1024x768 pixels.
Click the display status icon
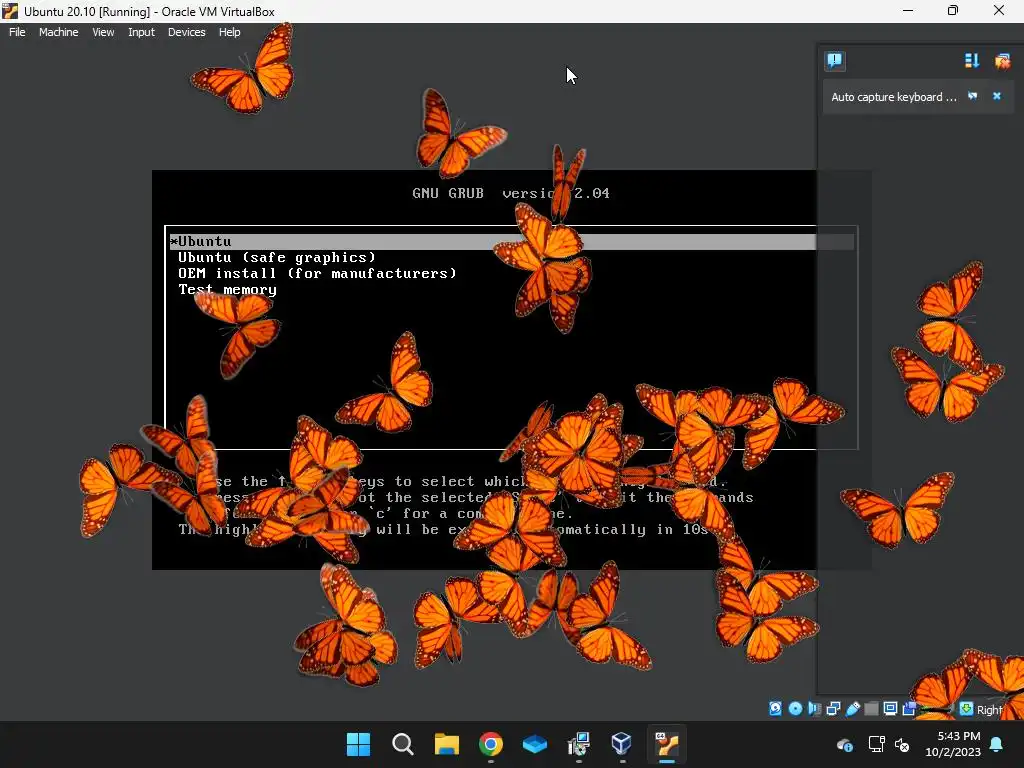coord(890,709)
